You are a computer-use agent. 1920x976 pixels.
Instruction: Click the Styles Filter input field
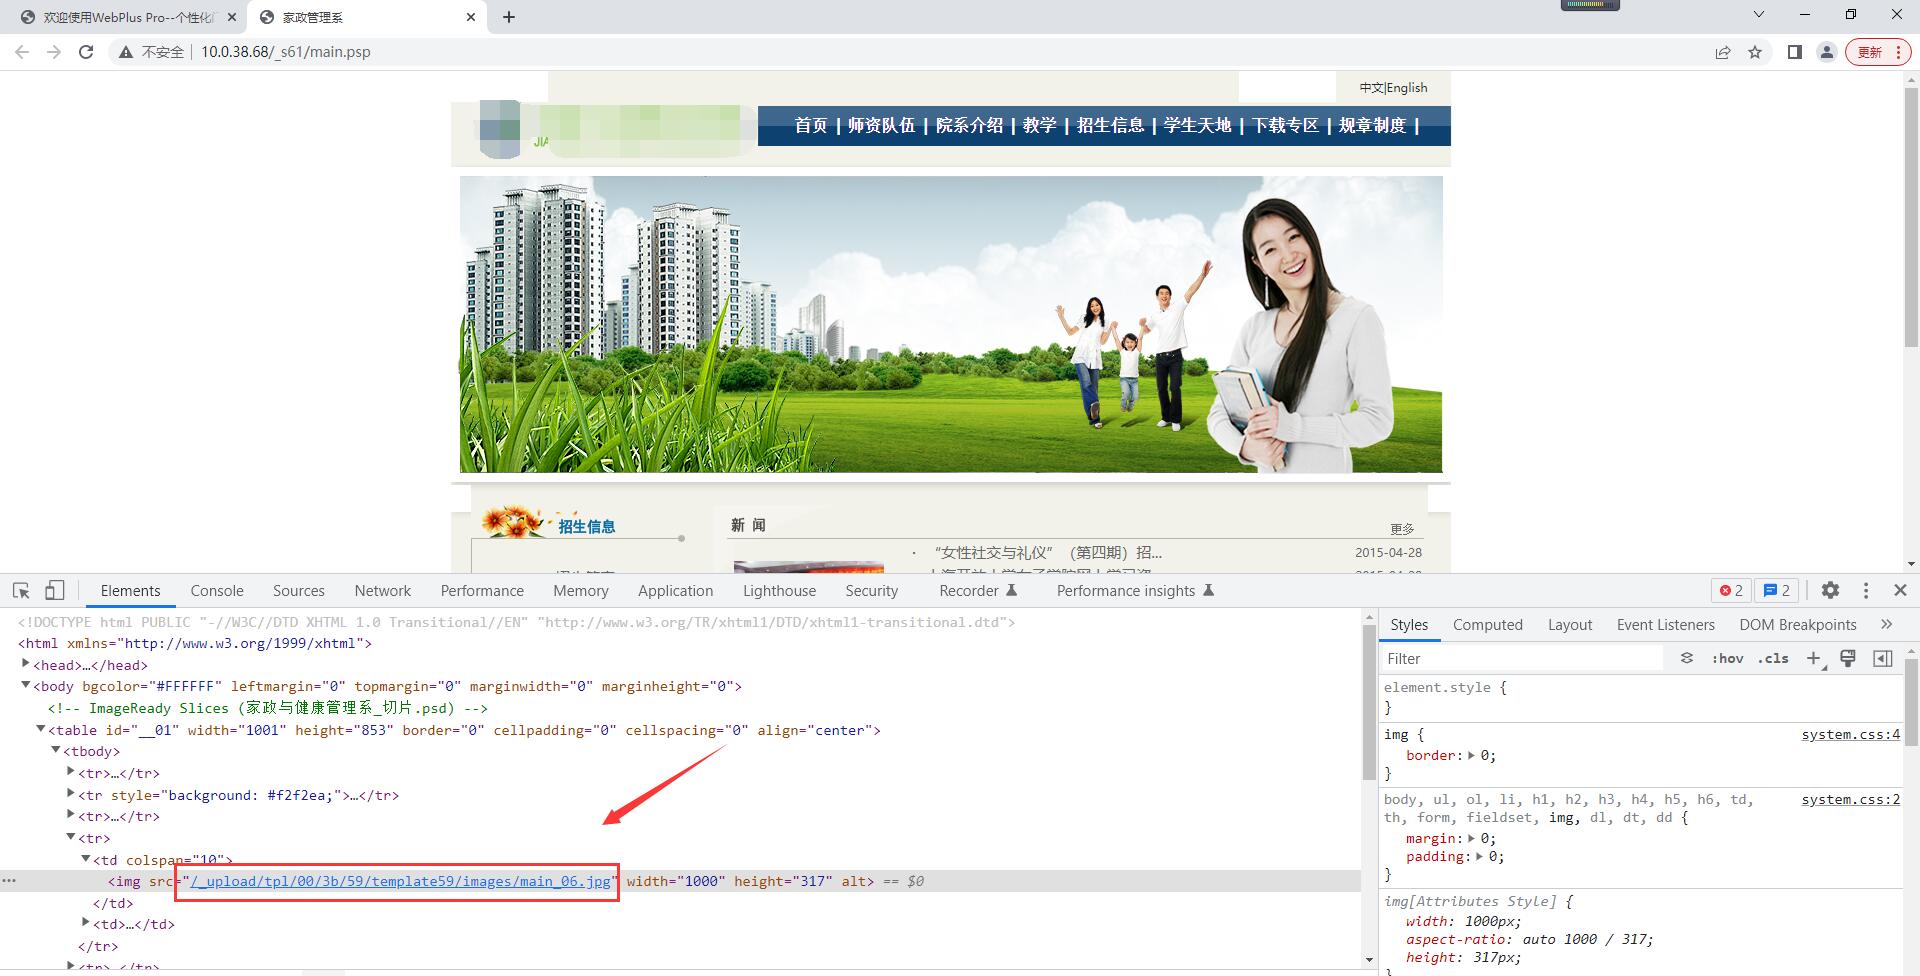[1520, 658]
